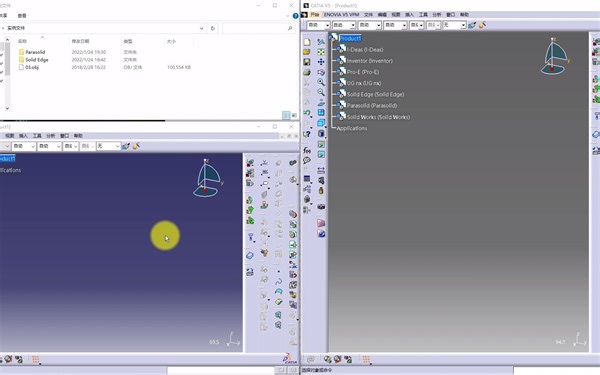Expand the Explorer ribbon chevron
The image size is (600, 375).
(x=288, y=16)
